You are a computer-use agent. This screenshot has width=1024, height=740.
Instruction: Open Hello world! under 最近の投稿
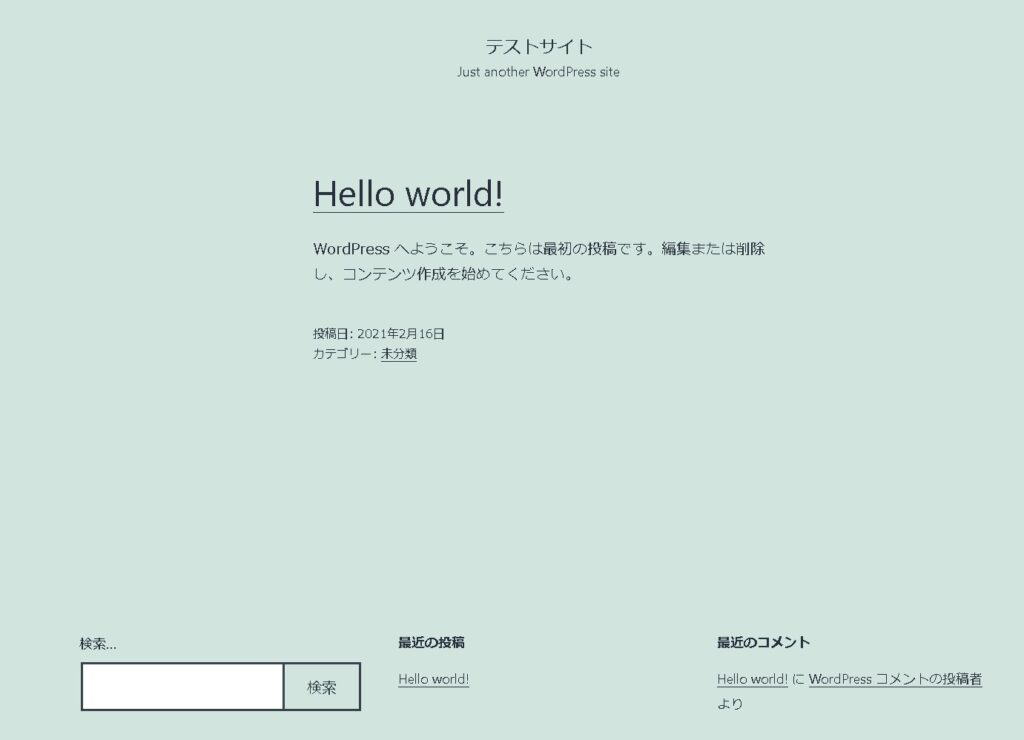433,679
